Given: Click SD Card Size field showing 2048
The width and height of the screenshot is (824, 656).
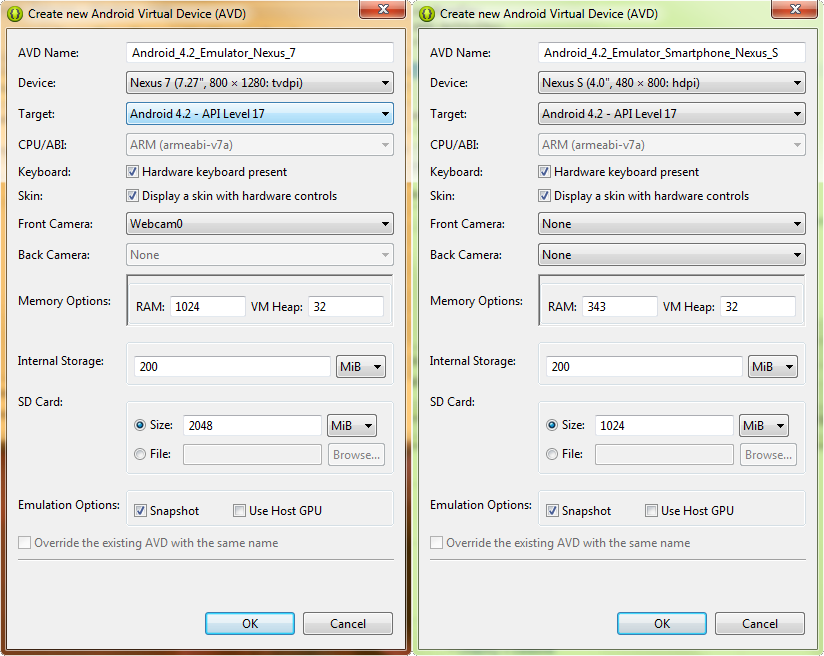Looking at the screenshot, I should 252,425.
